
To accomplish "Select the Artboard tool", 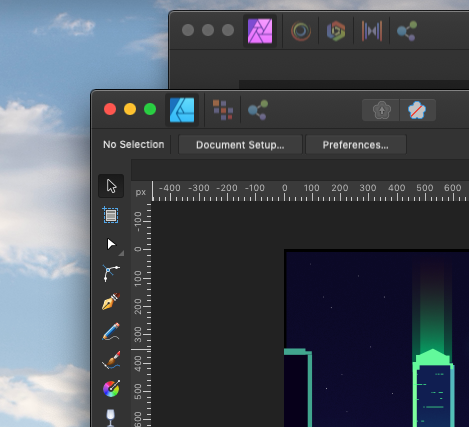I will pyautogui.click(x=111, y=215).
